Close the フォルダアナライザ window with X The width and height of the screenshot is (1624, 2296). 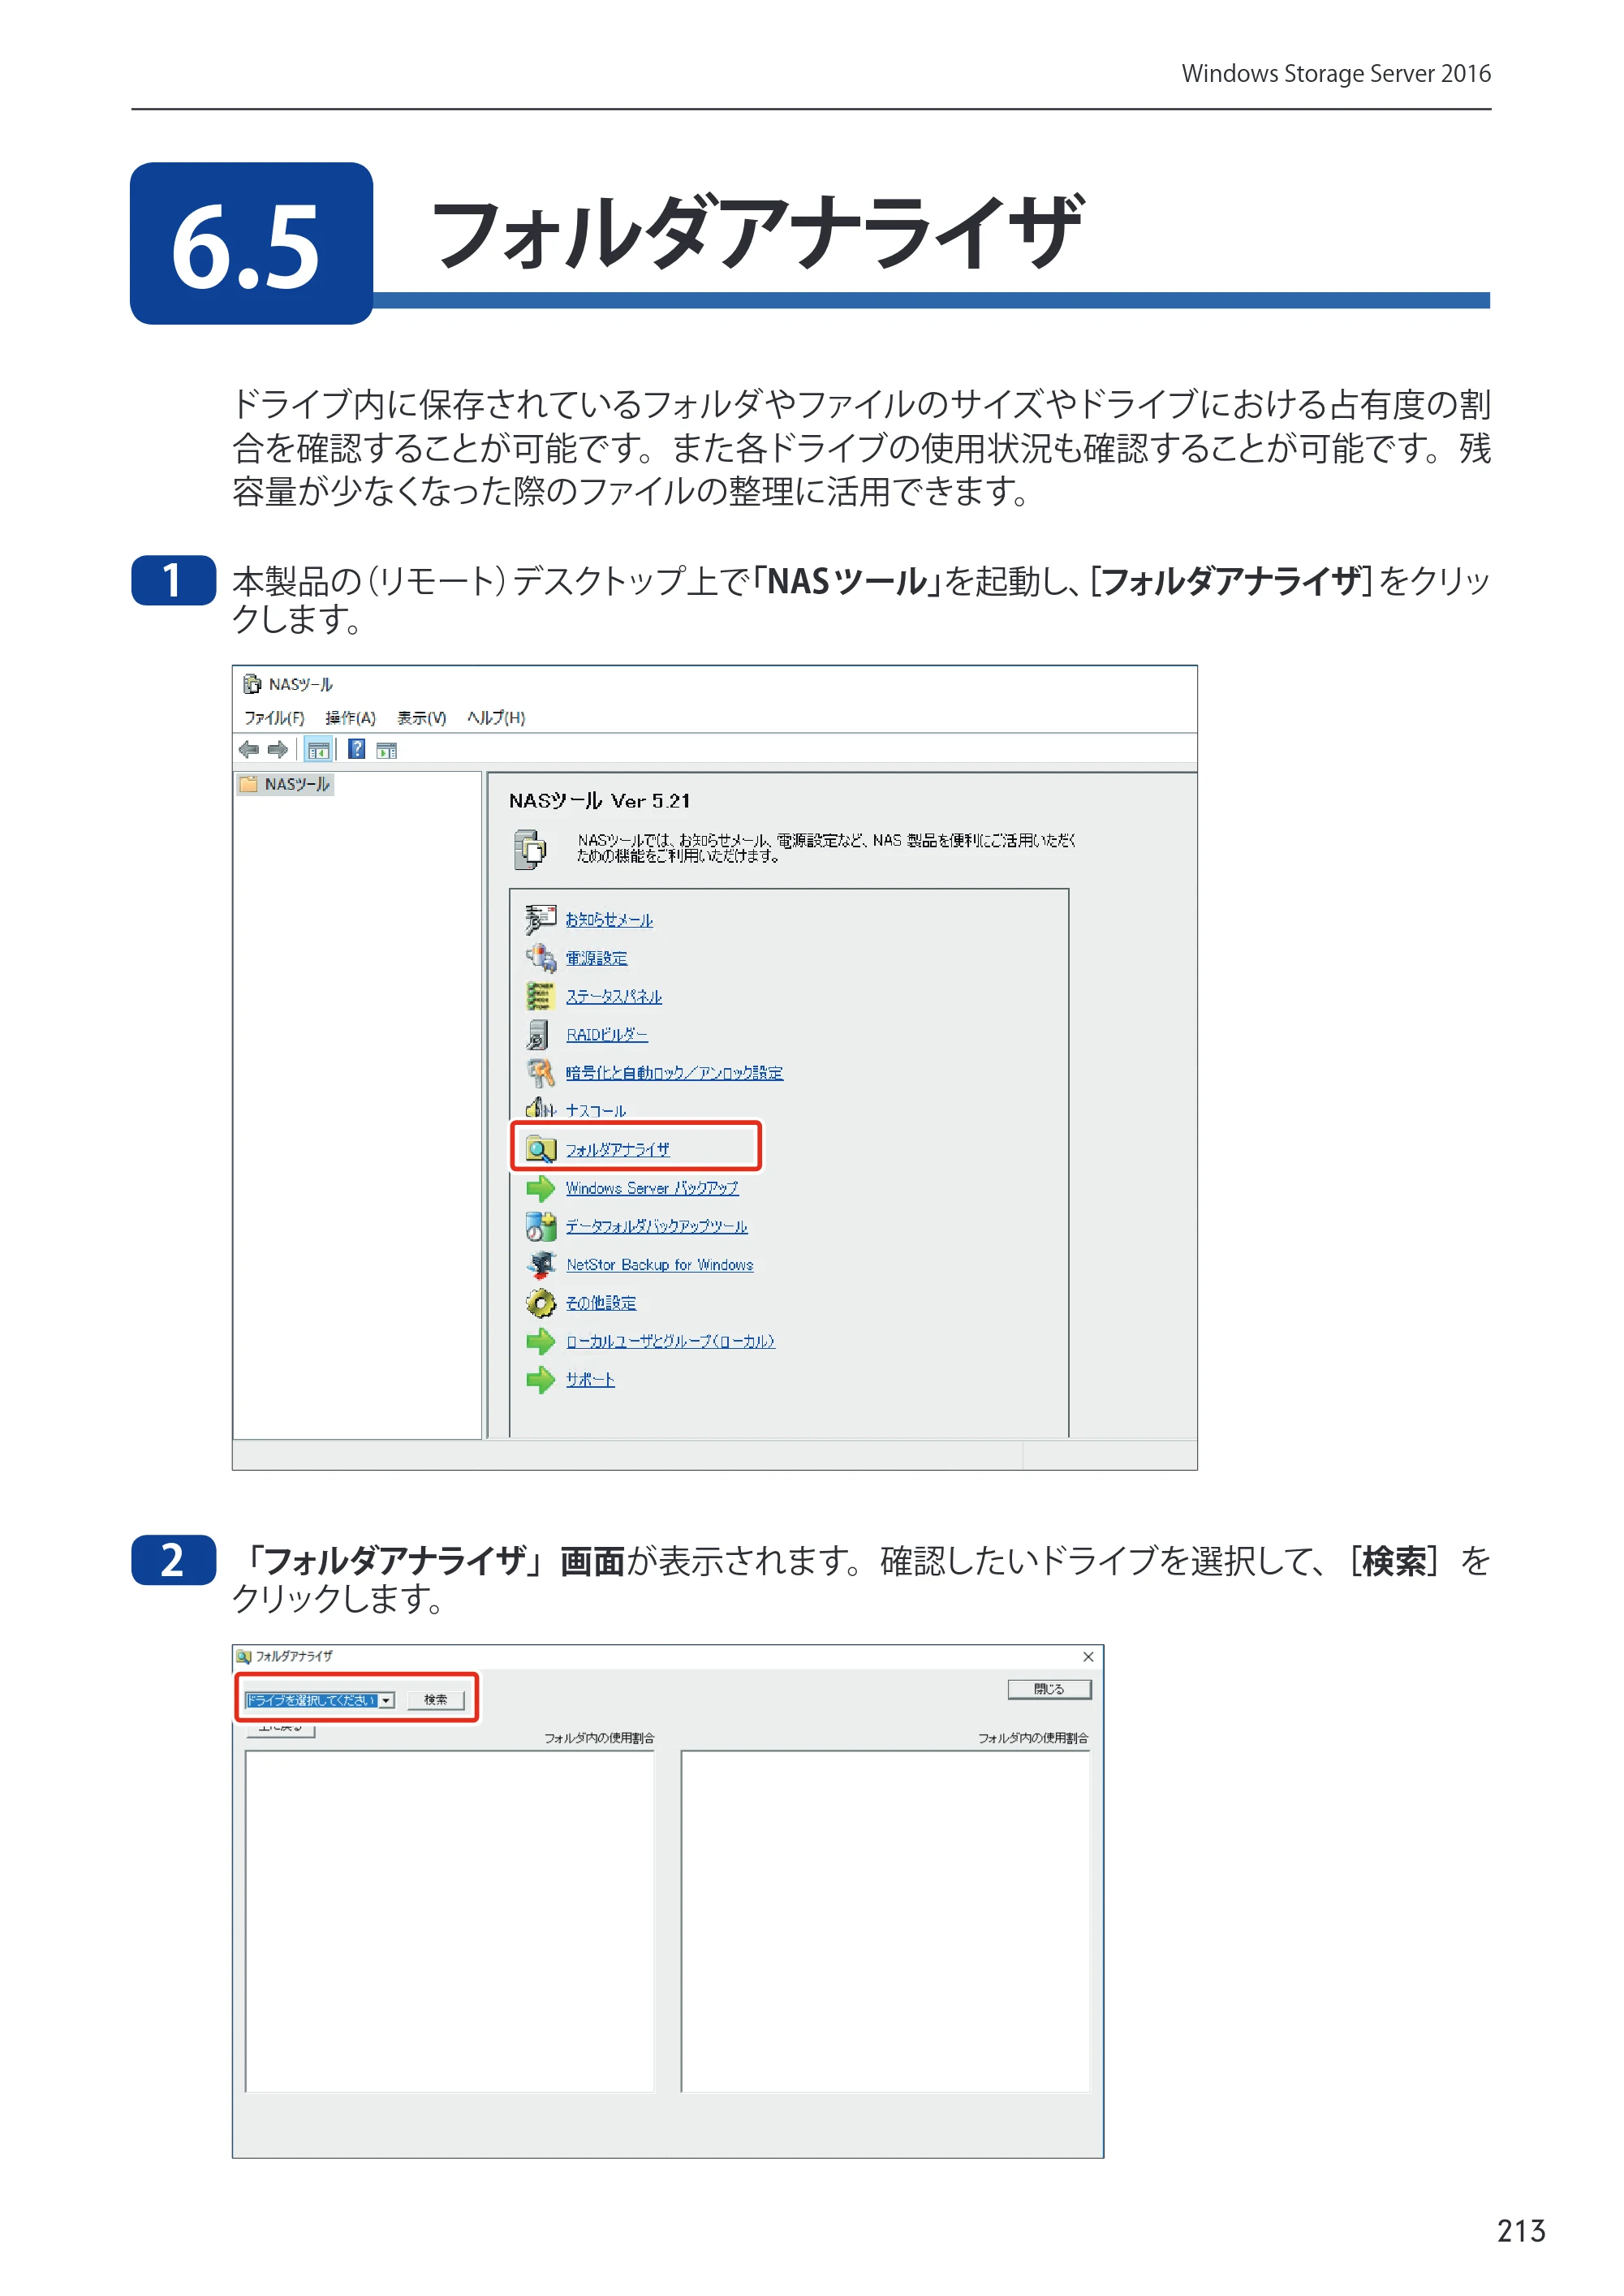pyautogui.click(x=1088, y=1657)
